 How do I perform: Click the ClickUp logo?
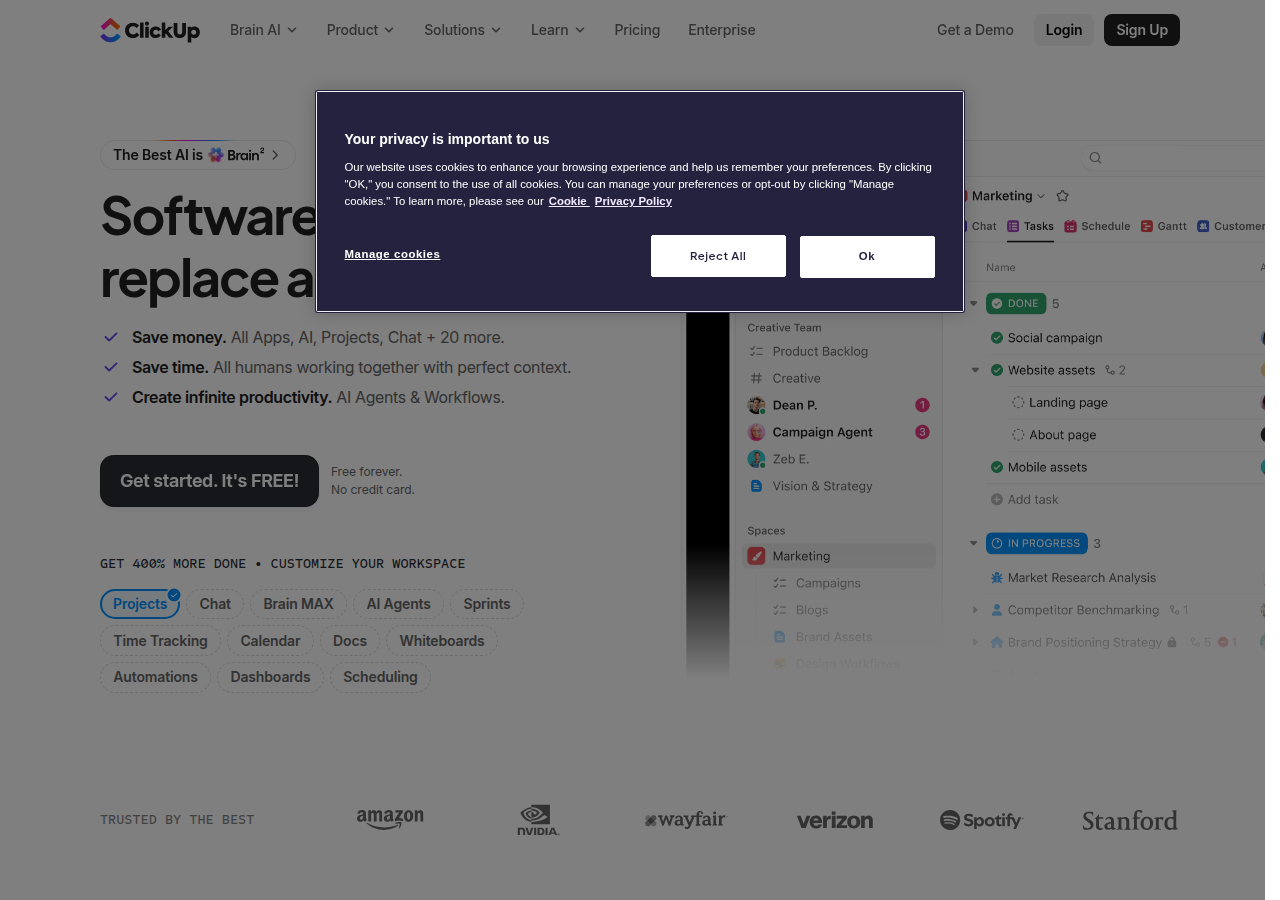150,30
